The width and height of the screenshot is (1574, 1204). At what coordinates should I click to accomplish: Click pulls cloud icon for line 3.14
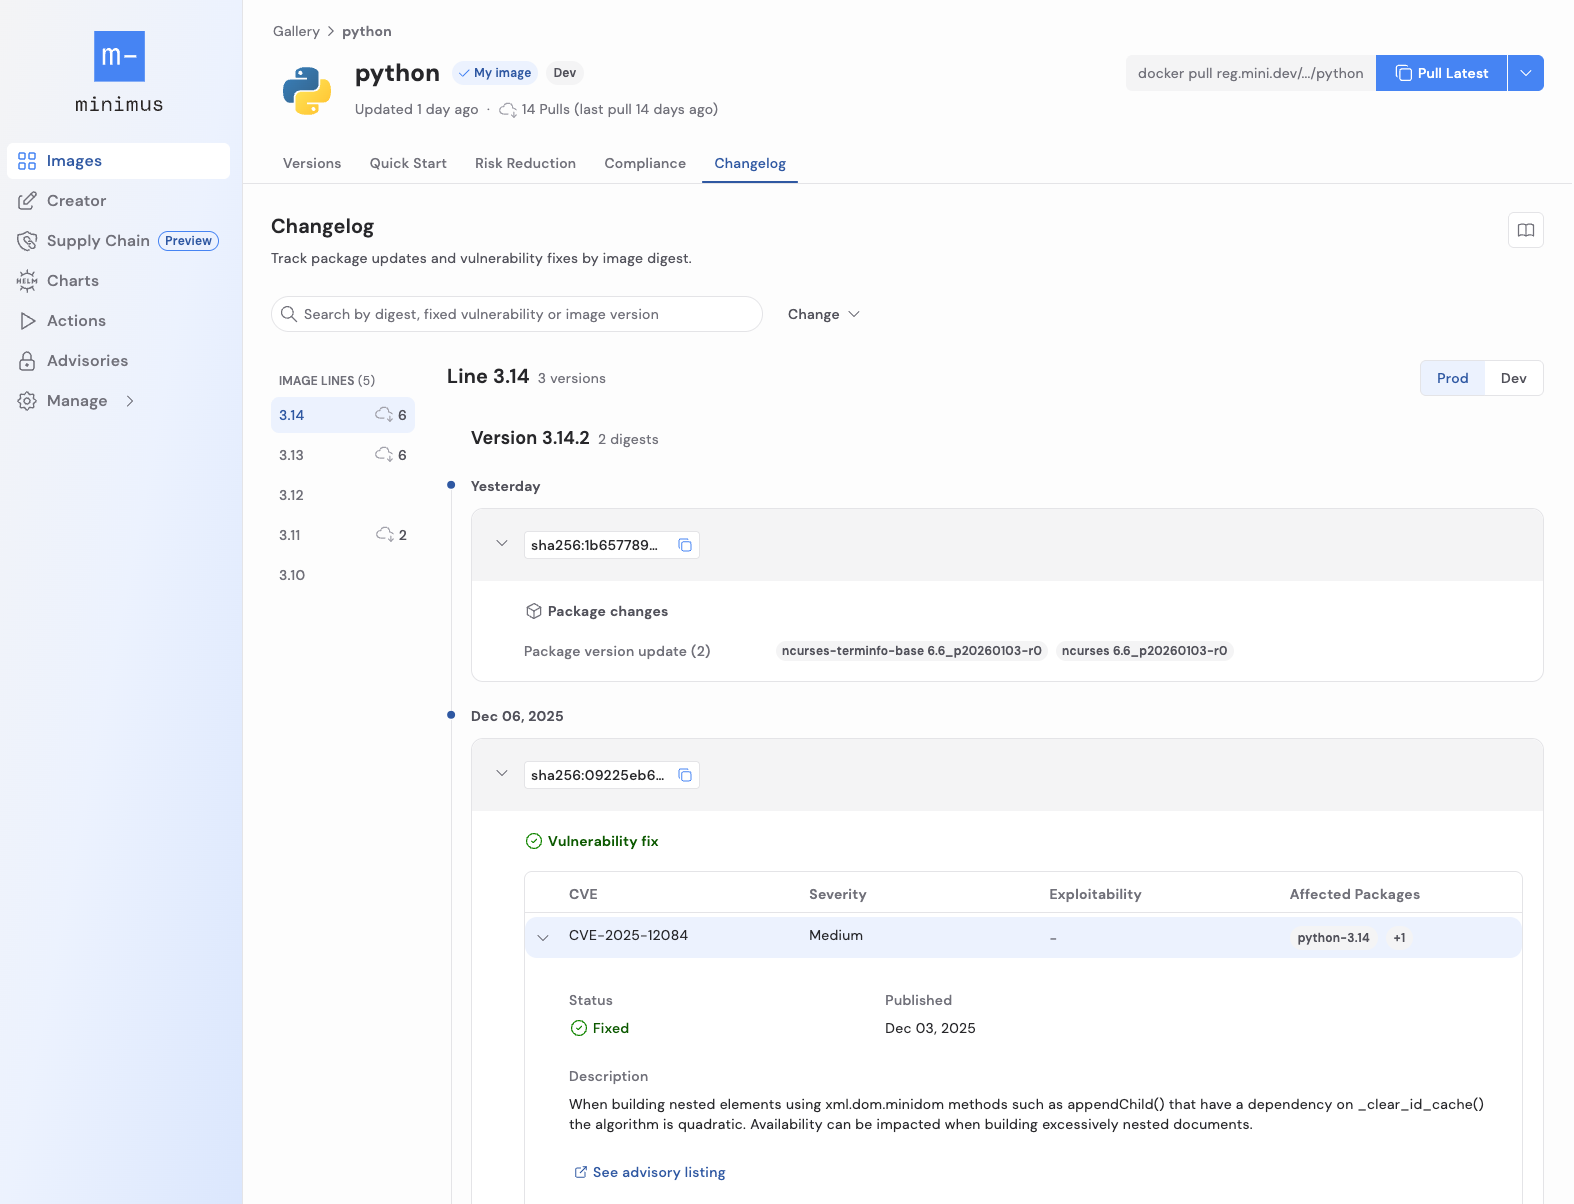(x=384, y=415)
